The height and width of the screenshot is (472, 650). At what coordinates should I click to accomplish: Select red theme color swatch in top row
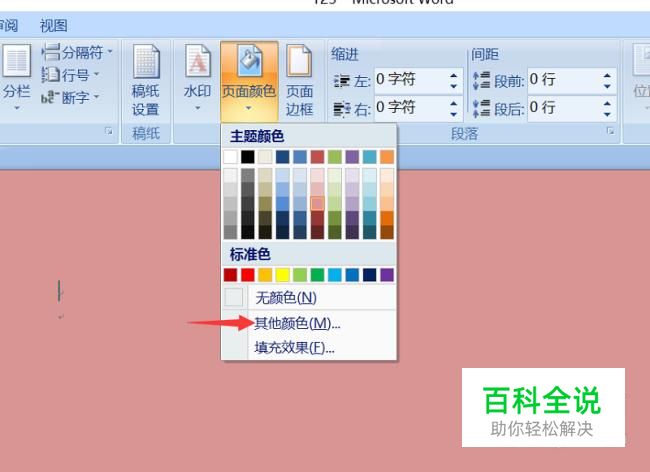(317, 157)
